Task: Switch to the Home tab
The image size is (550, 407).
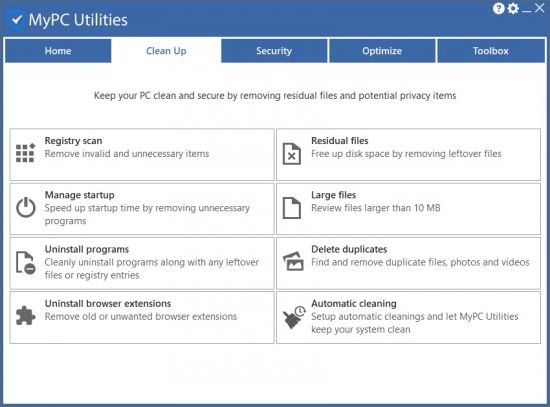Action: coord(58,51)
